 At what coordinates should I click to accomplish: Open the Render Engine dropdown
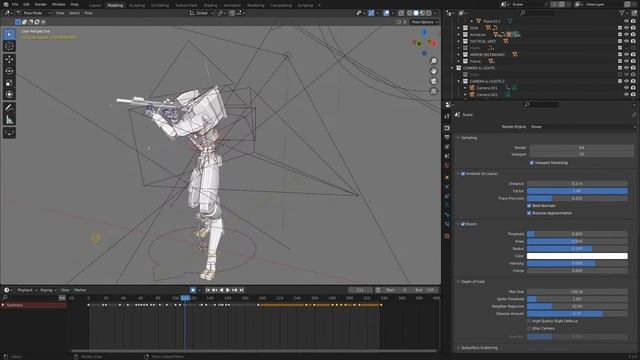(582, 127)
